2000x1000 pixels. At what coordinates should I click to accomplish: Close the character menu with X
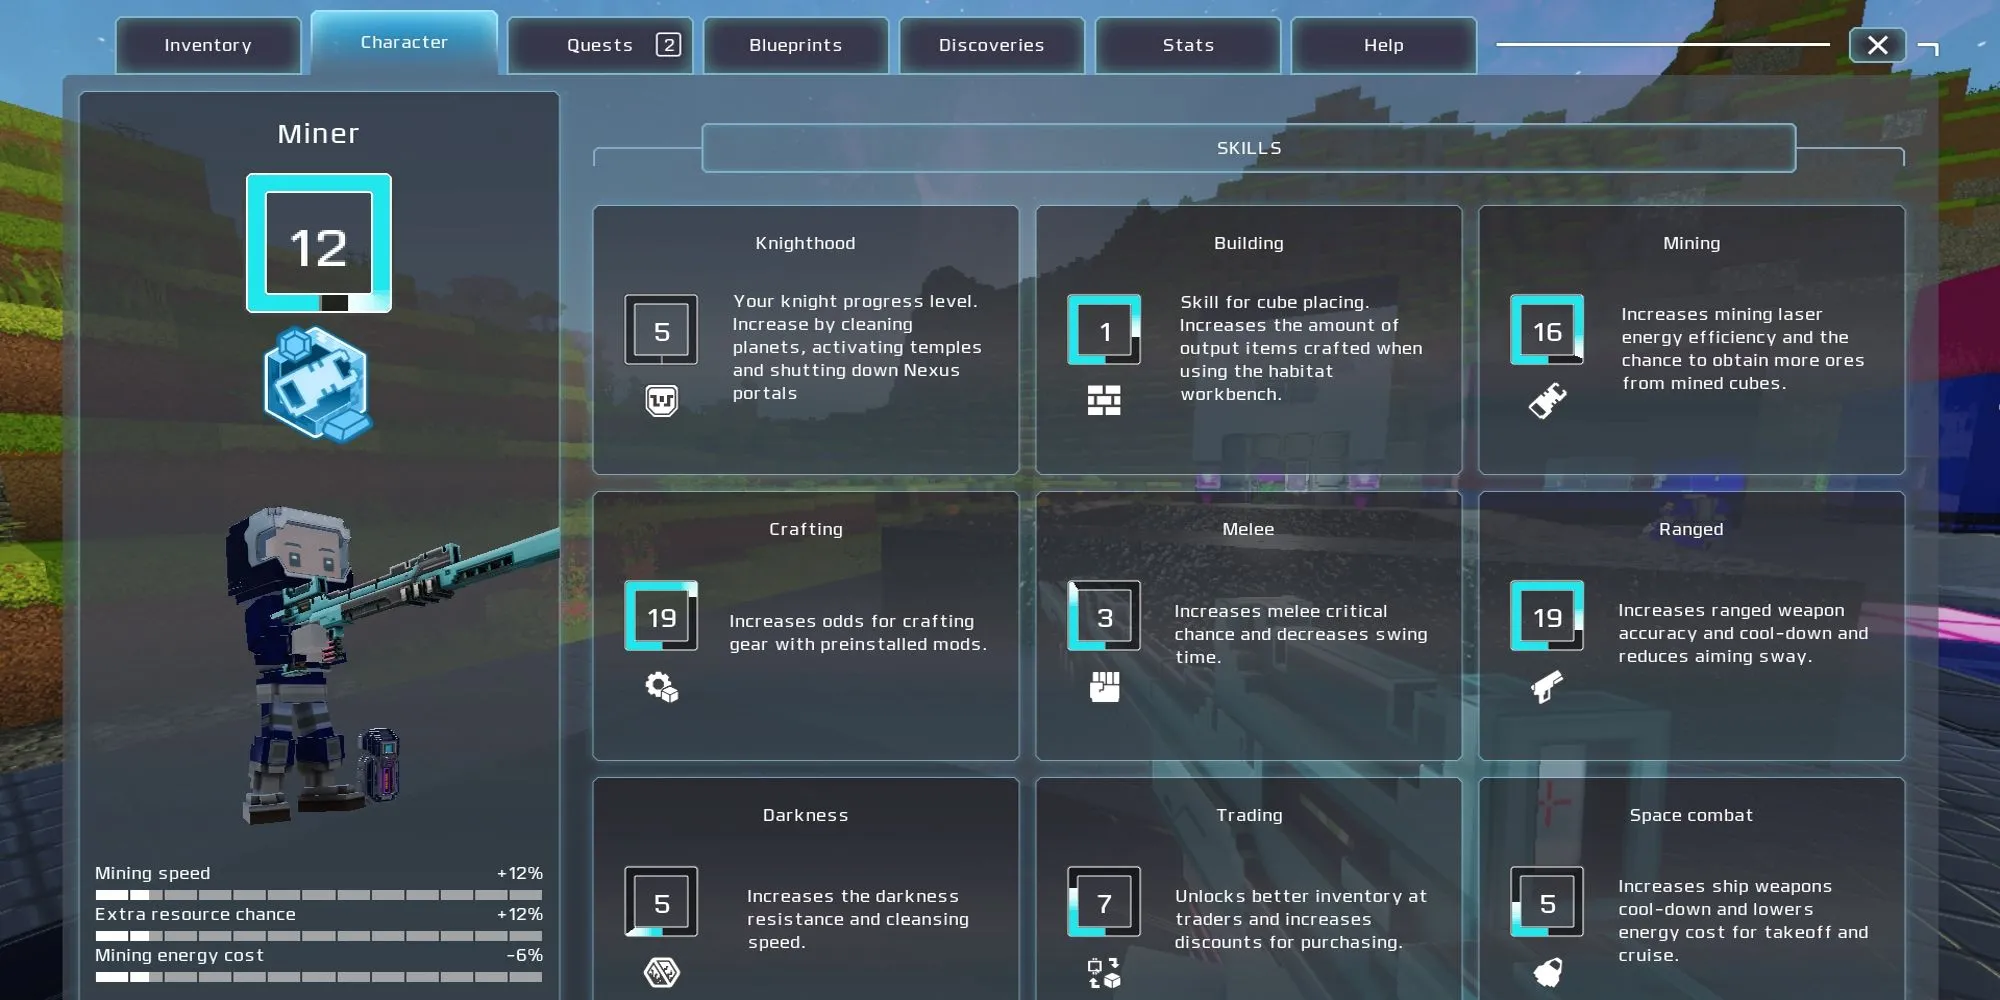click(1877, 46)
